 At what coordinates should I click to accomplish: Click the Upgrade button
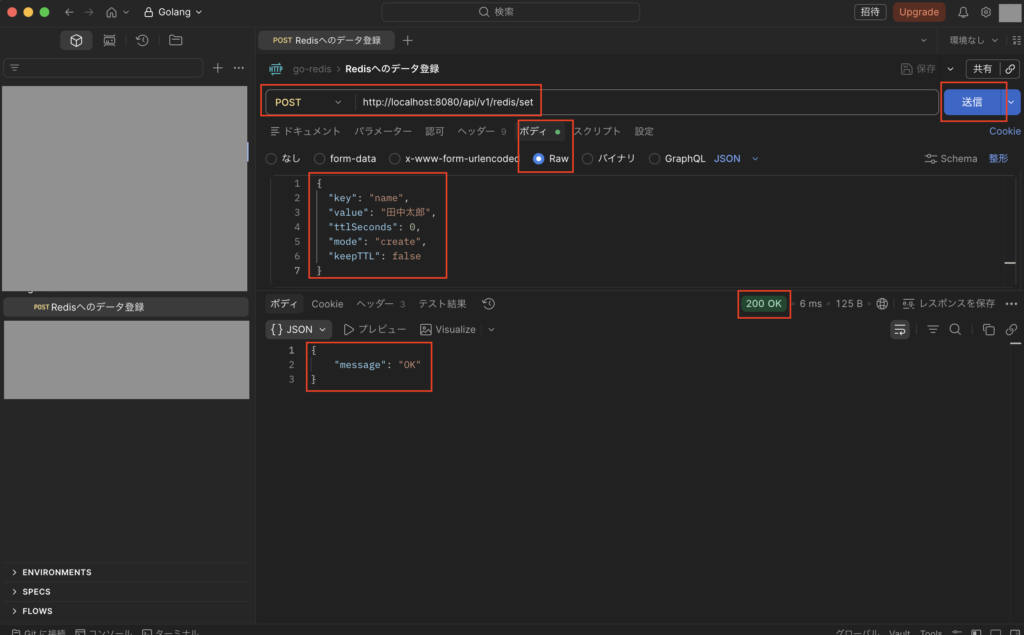click(918, 12)
